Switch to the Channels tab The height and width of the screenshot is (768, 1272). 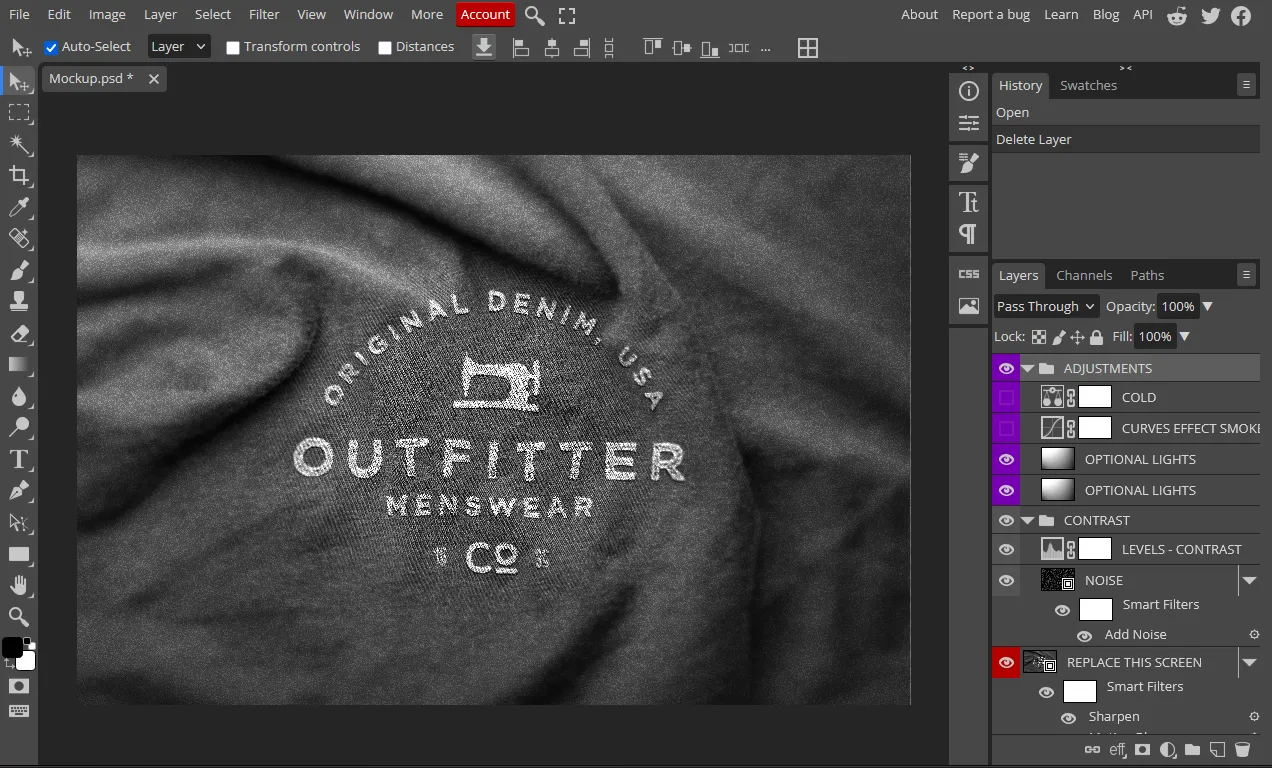[1084, 275]
